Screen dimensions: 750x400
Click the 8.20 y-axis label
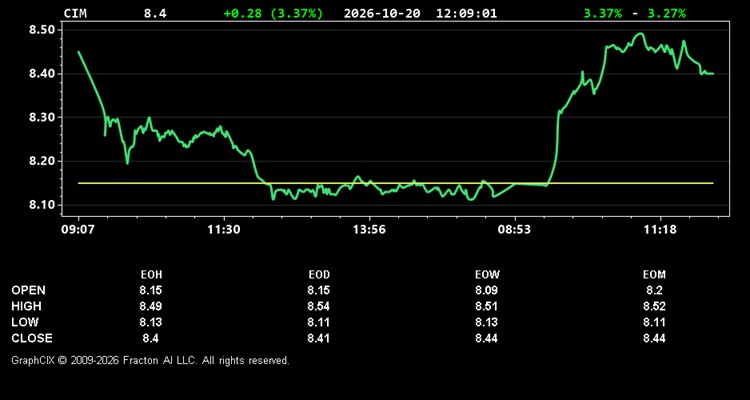pos(44,161)
